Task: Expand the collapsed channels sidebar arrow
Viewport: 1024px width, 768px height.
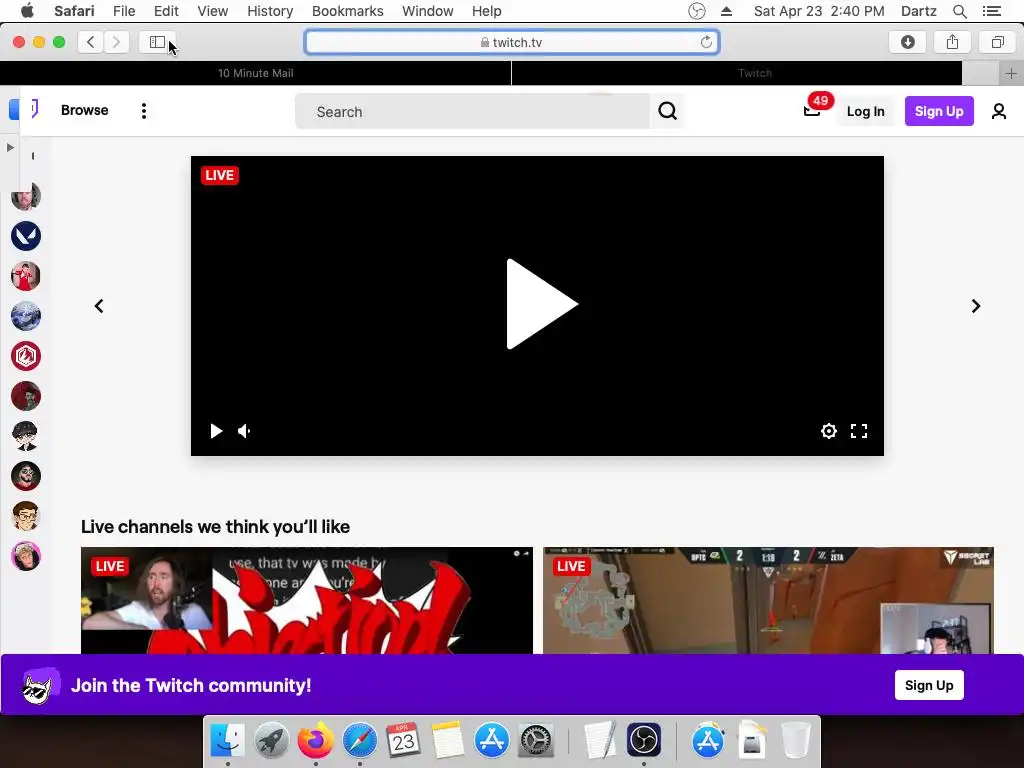Action: (10, 148)
